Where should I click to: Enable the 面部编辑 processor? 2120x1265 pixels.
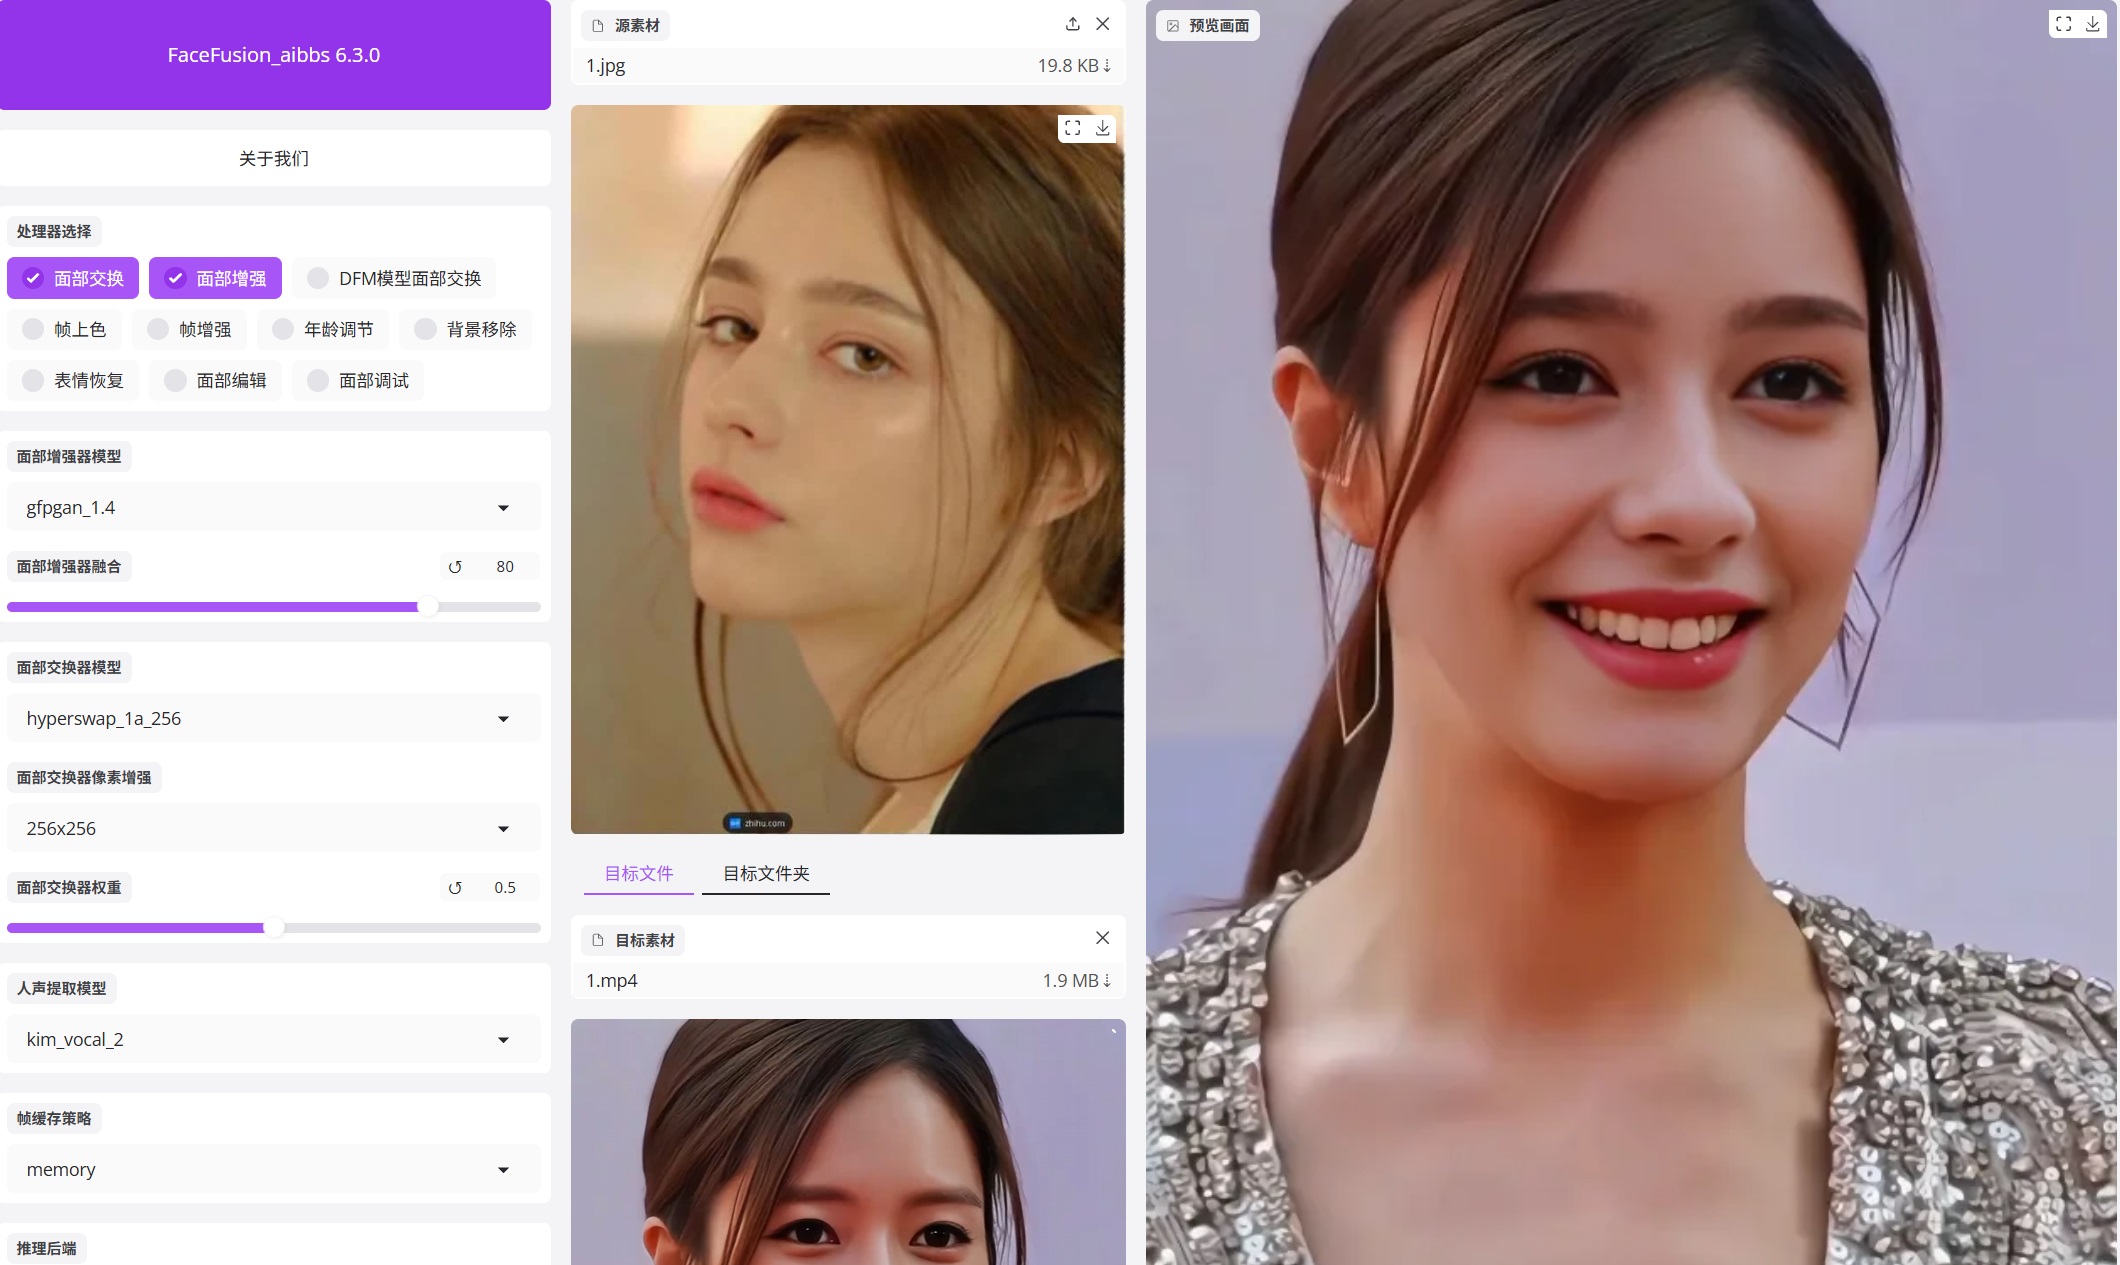215,380
